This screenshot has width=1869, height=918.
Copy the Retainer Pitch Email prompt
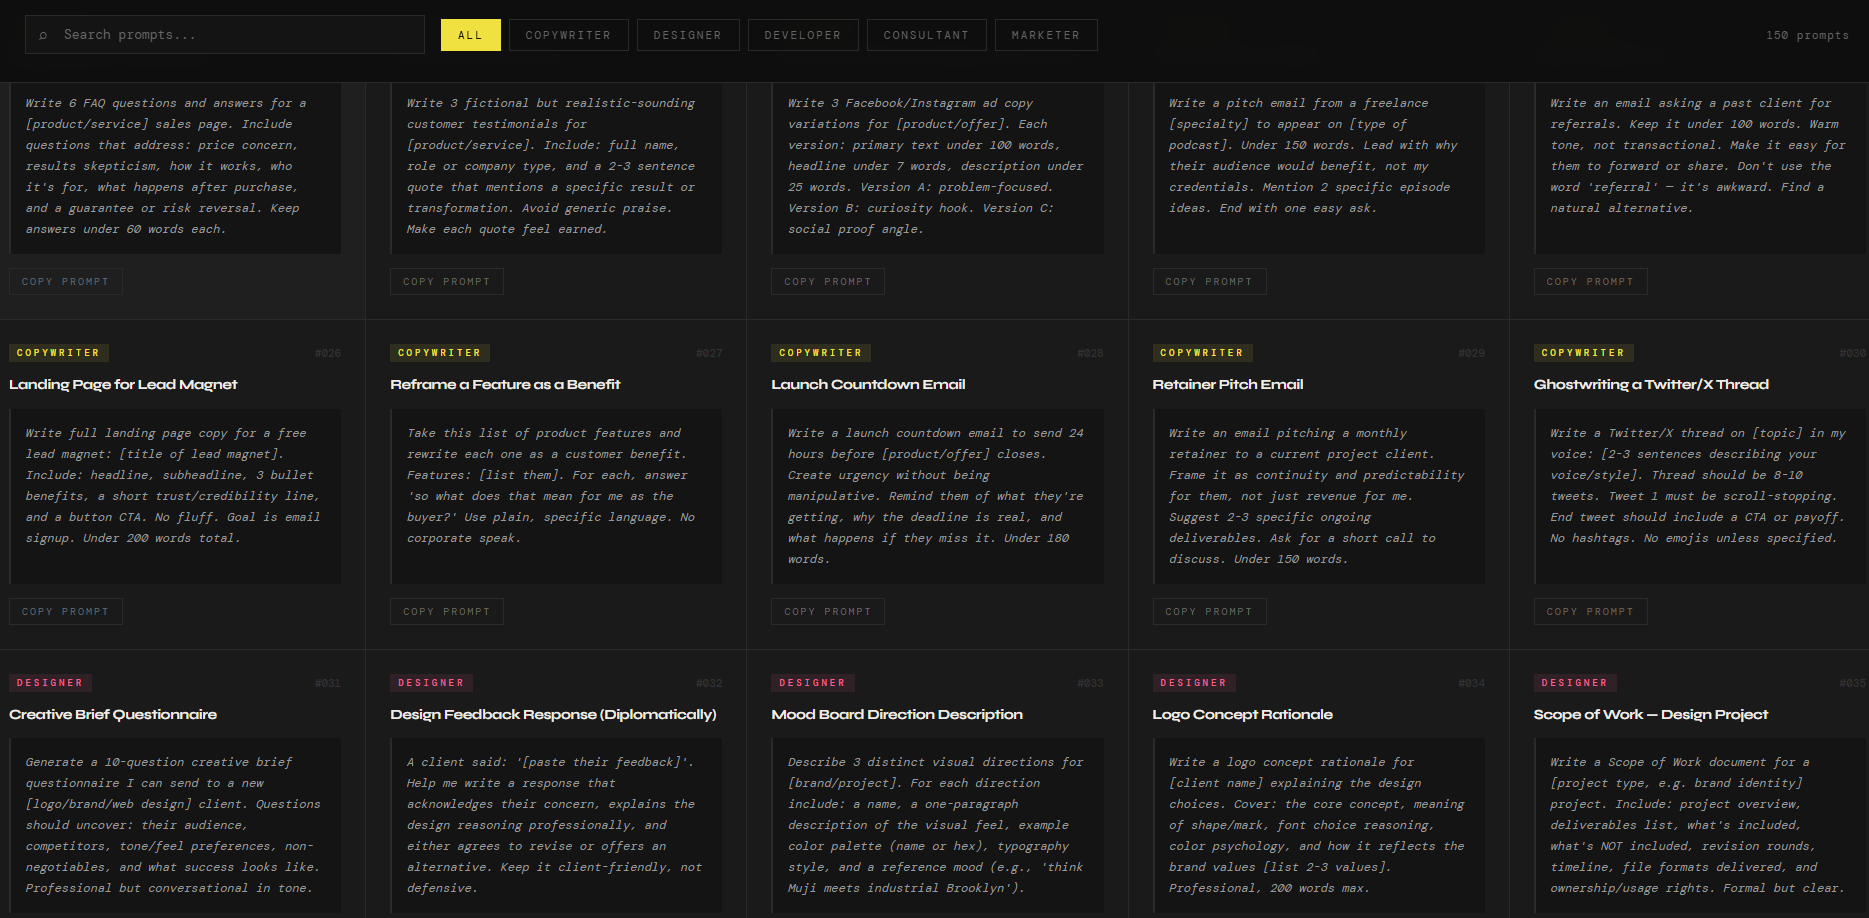(x=1208, y=612)
